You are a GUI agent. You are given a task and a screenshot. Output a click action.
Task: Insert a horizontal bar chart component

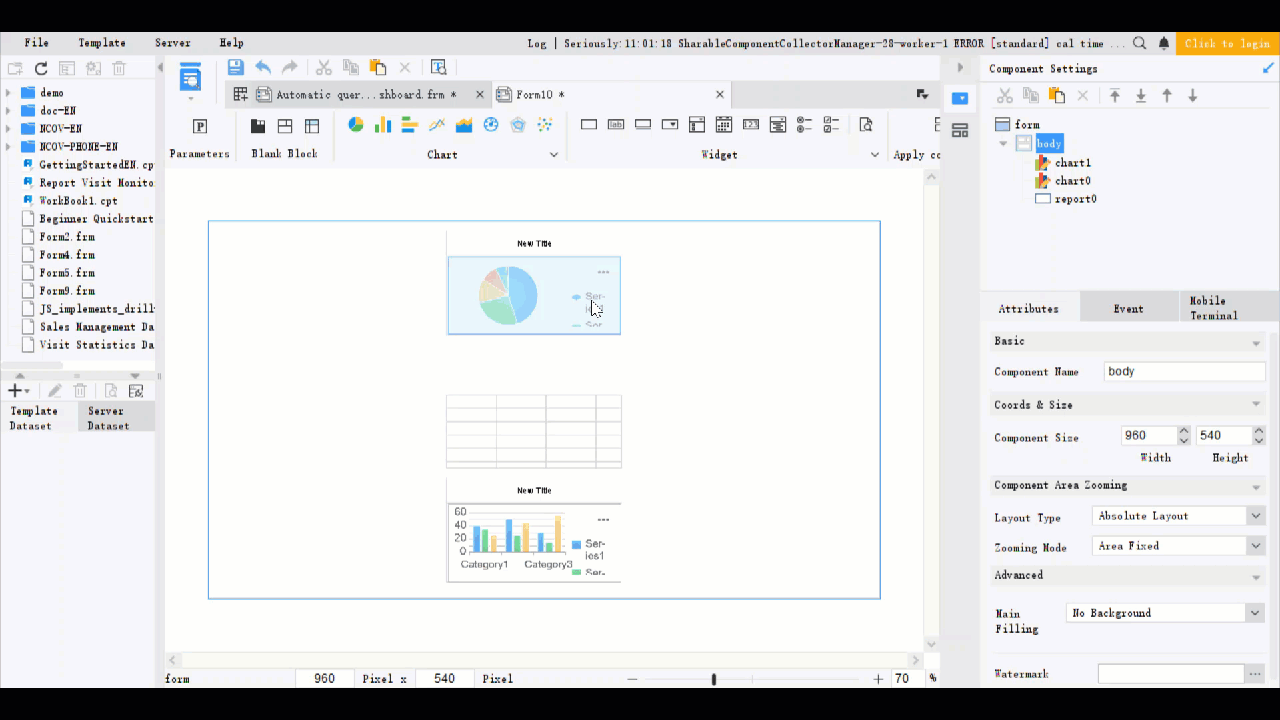409,125
